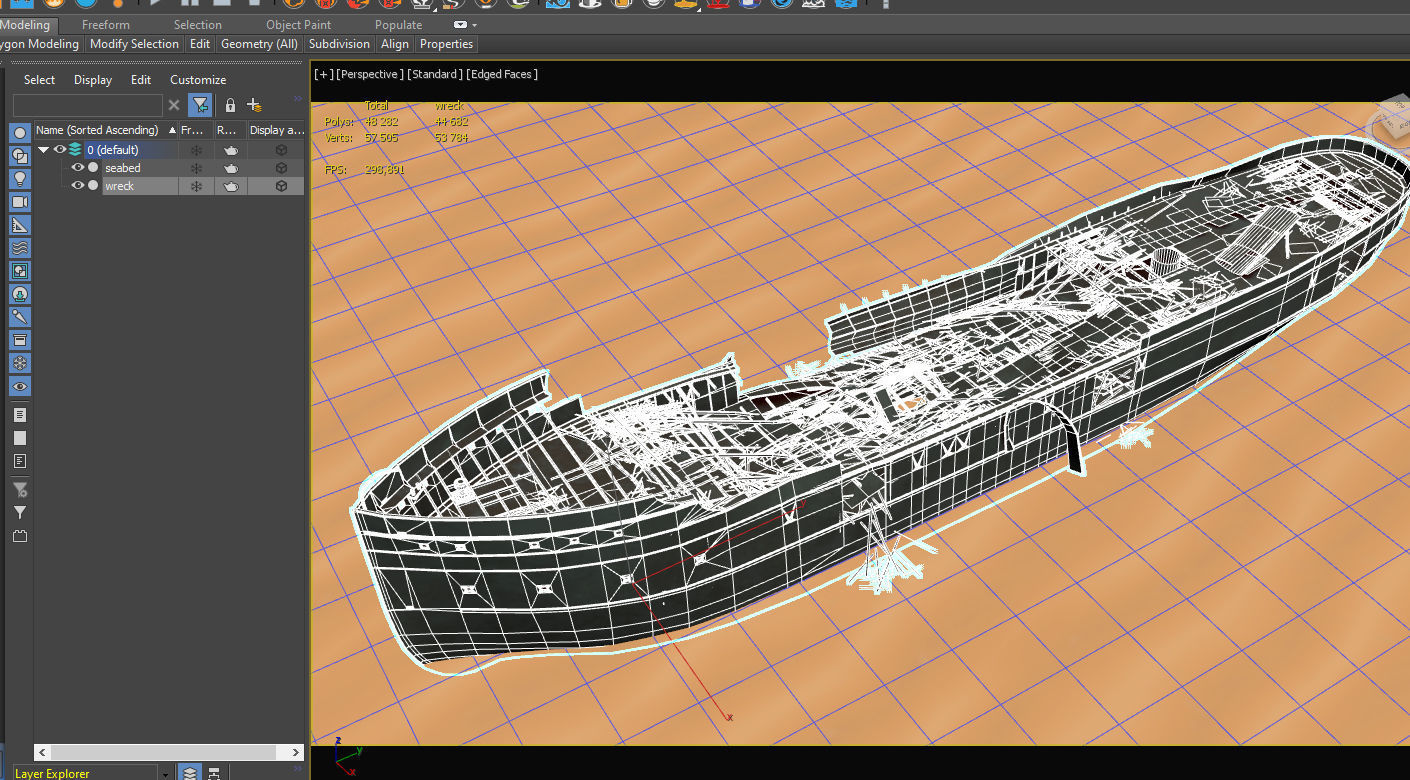Screen dimensions: 1410x780
Task: Toggle renderable teapot for wreck
Action: tap(231, 186)
